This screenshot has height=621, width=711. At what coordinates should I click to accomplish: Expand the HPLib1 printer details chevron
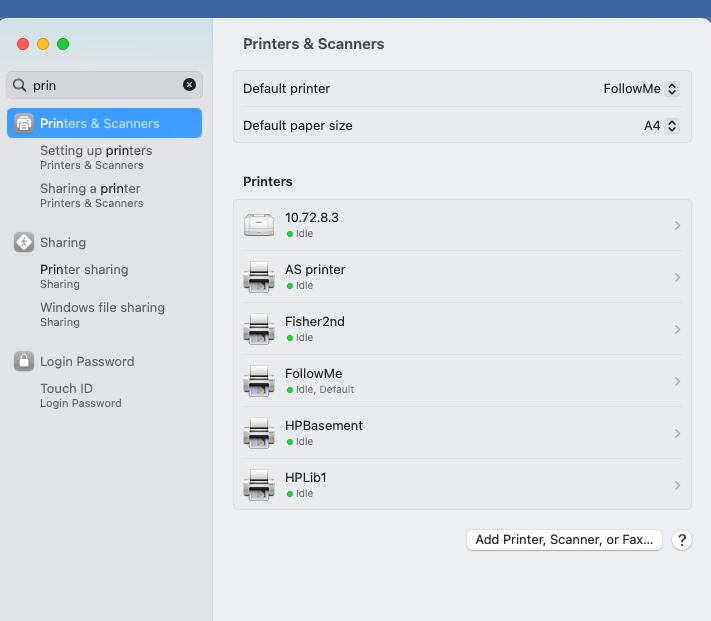(x=677, y=485)
